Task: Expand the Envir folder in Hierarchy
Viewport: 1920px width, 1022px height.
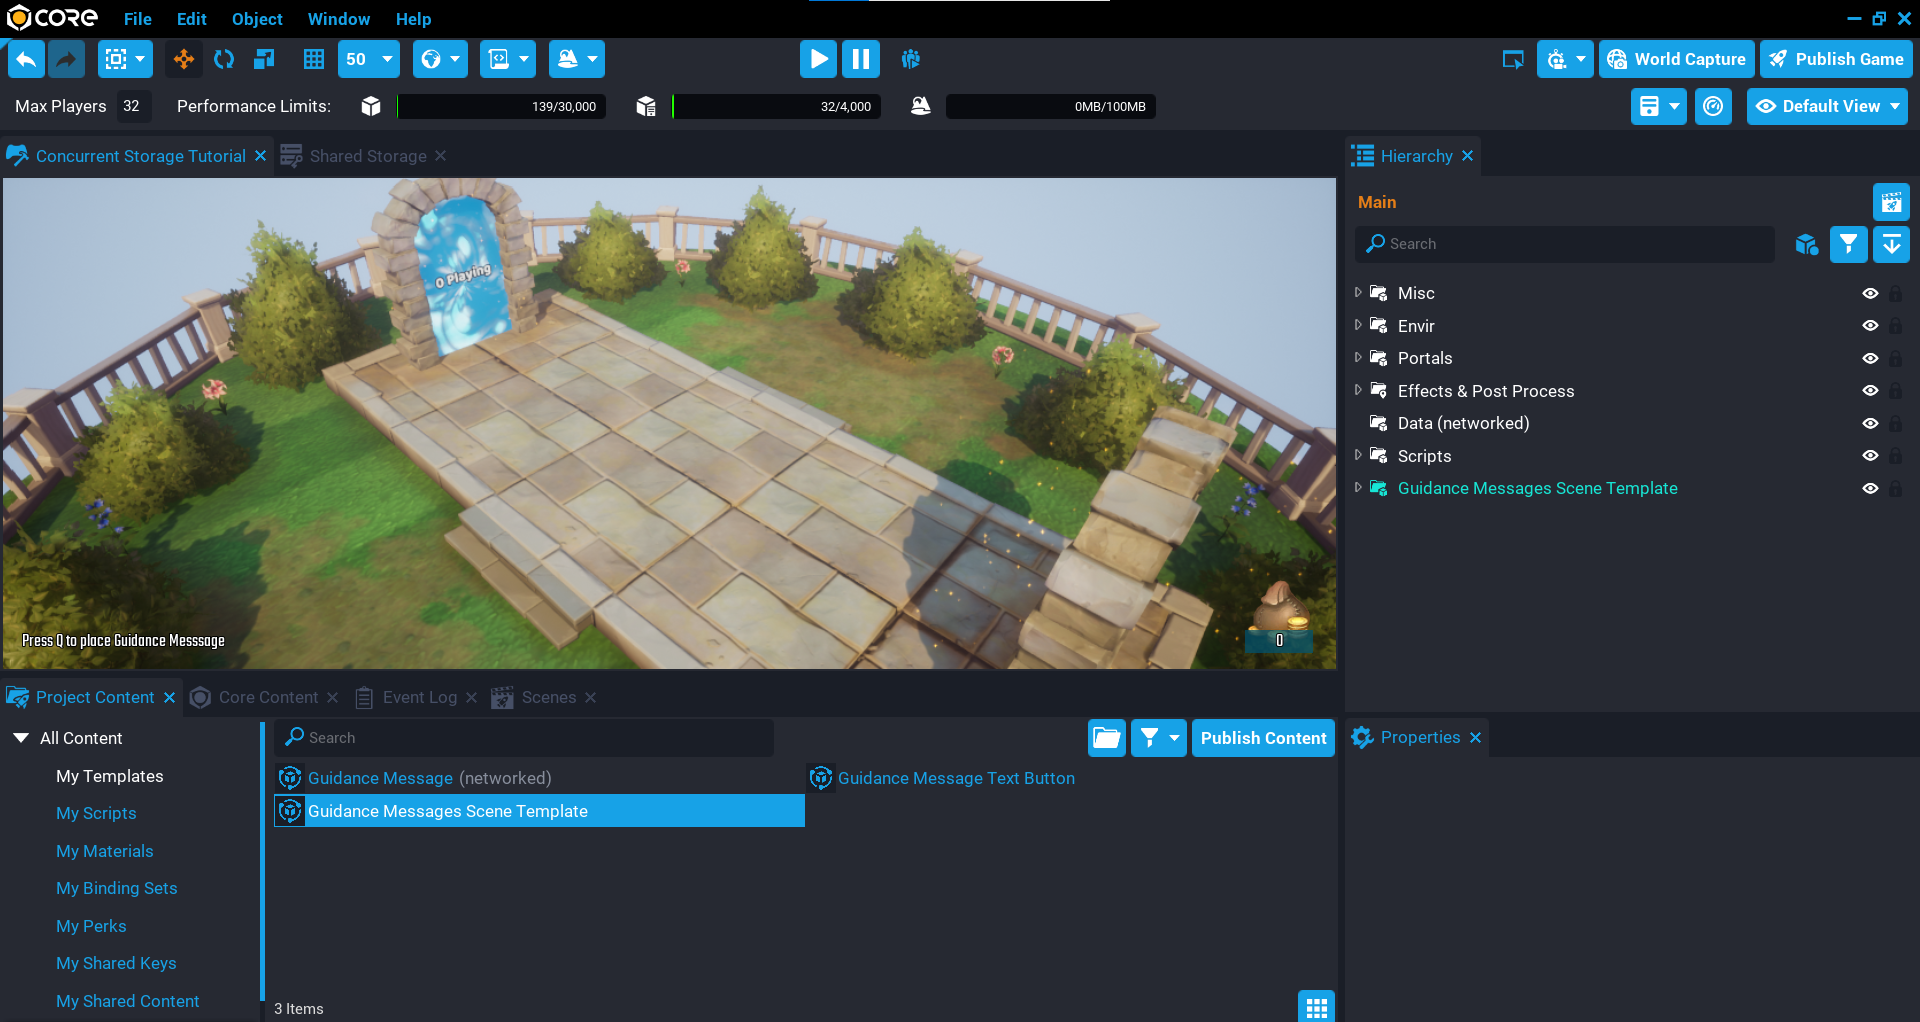Action: point(1358,325)
